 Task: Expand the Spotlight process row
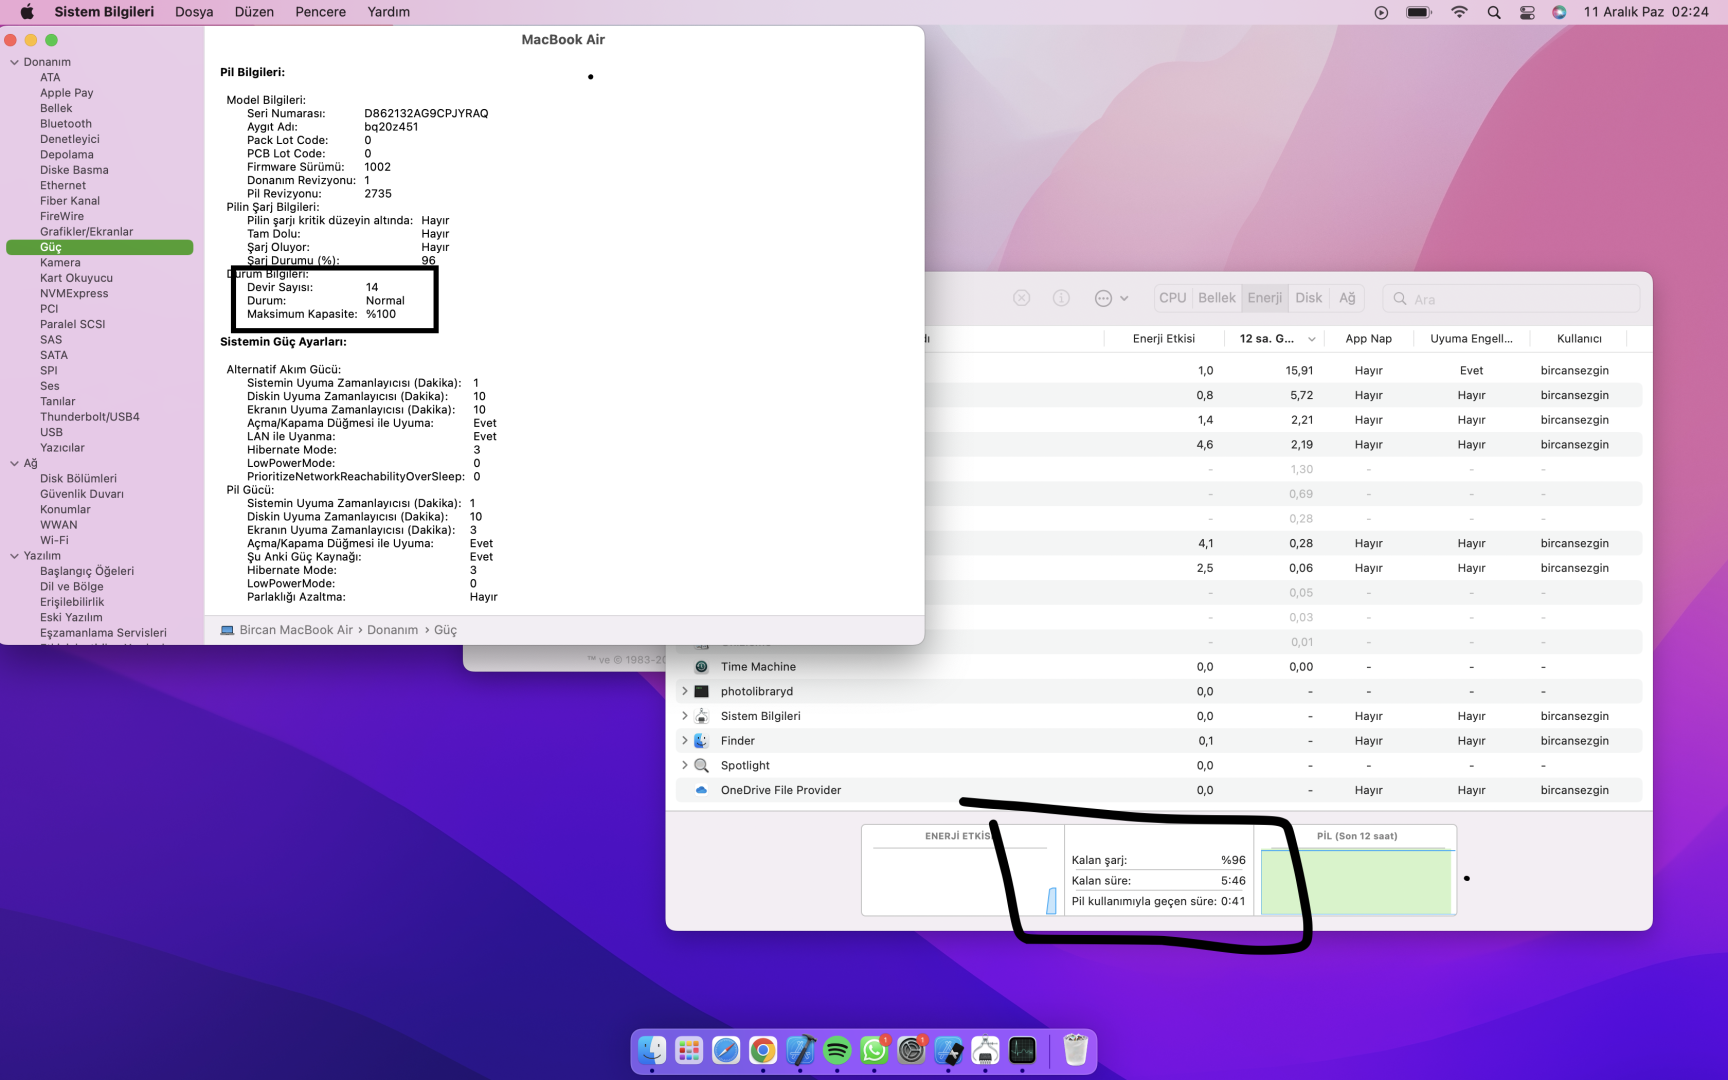[x=685, y=765]
